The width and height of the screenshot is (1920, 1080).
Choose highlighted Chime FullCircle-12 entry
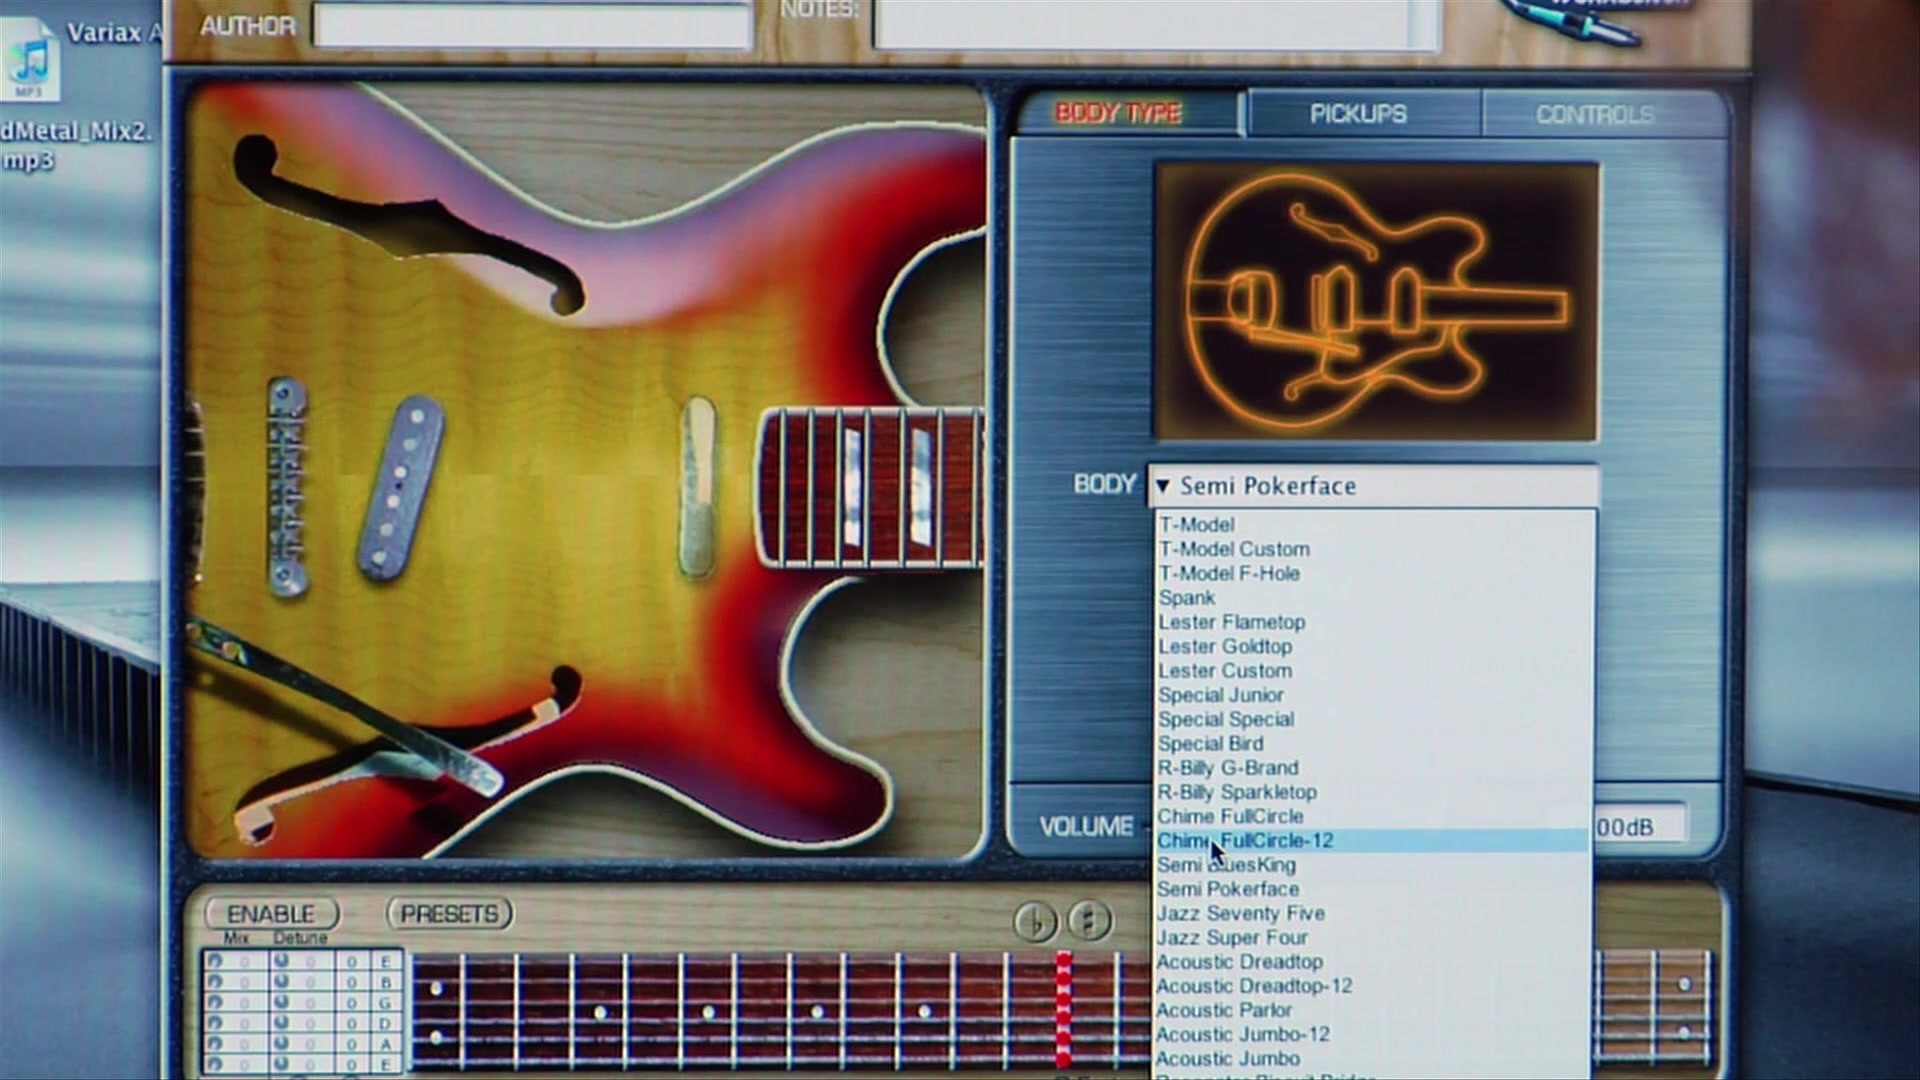pos(1372,841)
